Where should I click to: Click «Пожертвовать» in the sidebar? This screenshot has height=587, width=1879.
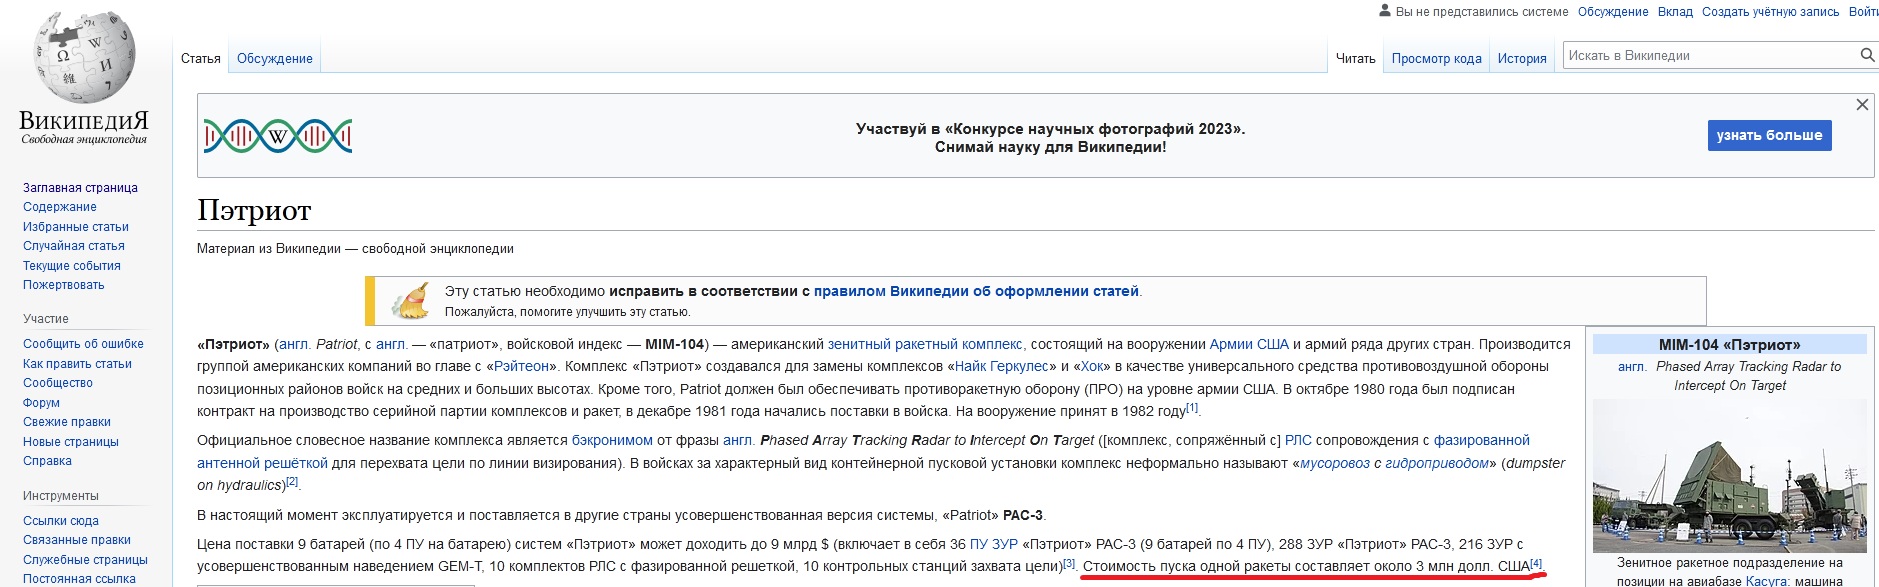(x=64, y=285)
